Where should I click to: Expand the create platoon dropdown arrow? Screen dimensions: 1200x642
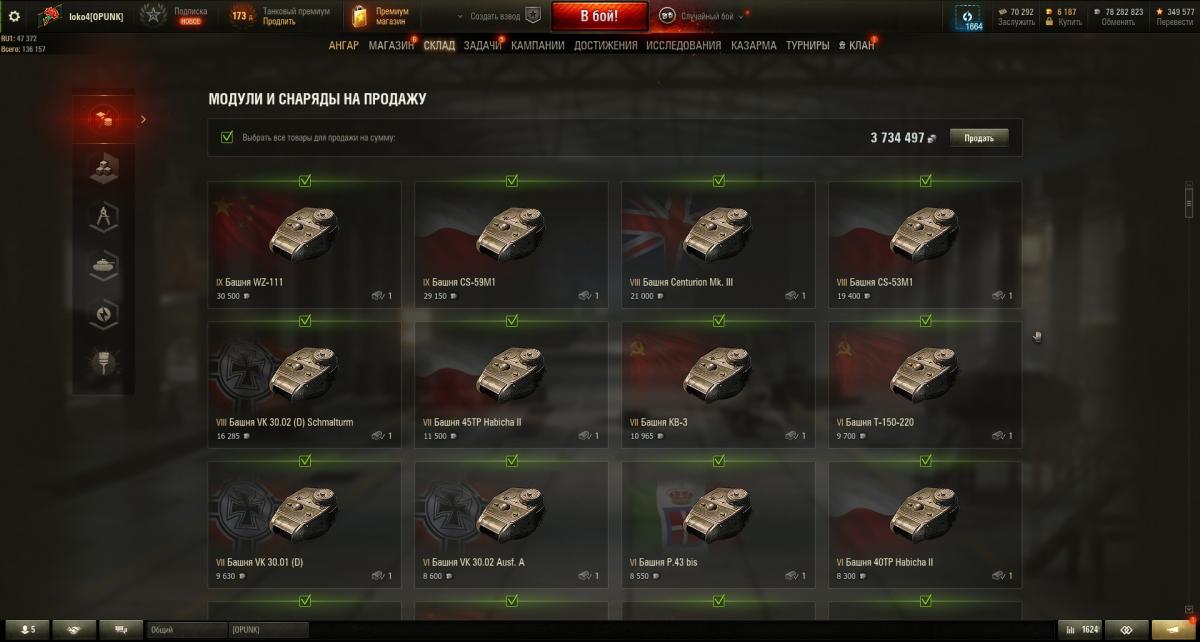[460, 17]
